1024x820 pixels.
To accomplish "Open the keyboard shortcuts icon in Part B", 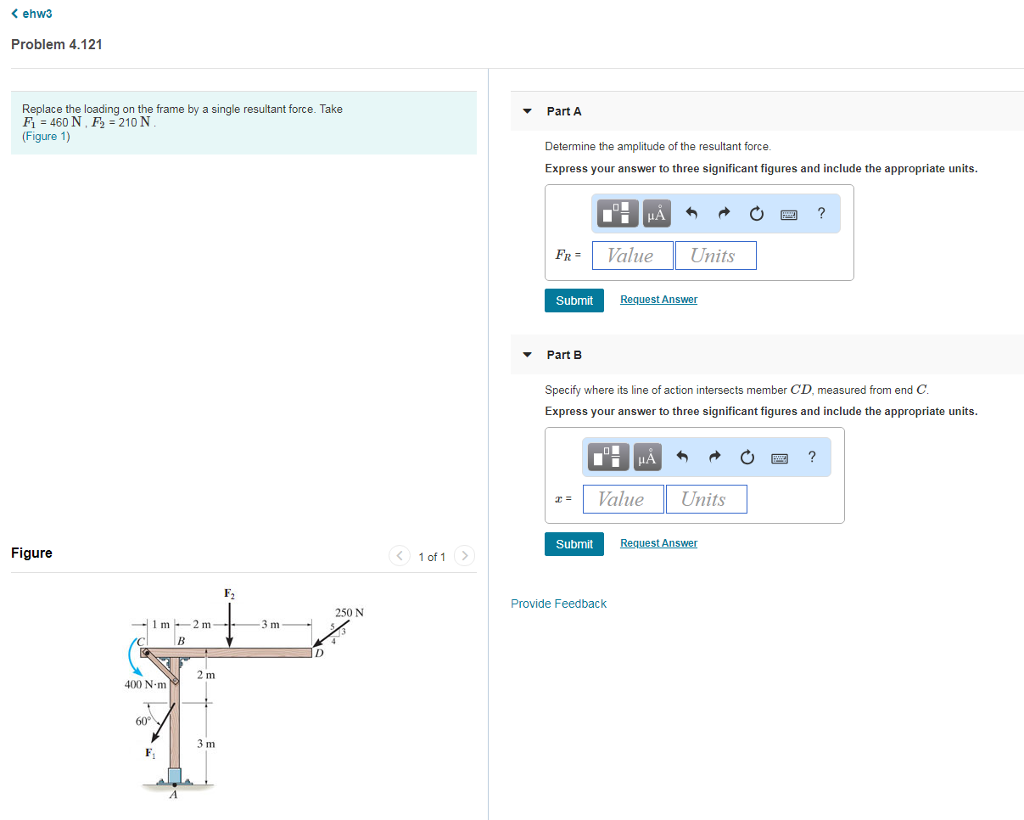I will (780, 456).
